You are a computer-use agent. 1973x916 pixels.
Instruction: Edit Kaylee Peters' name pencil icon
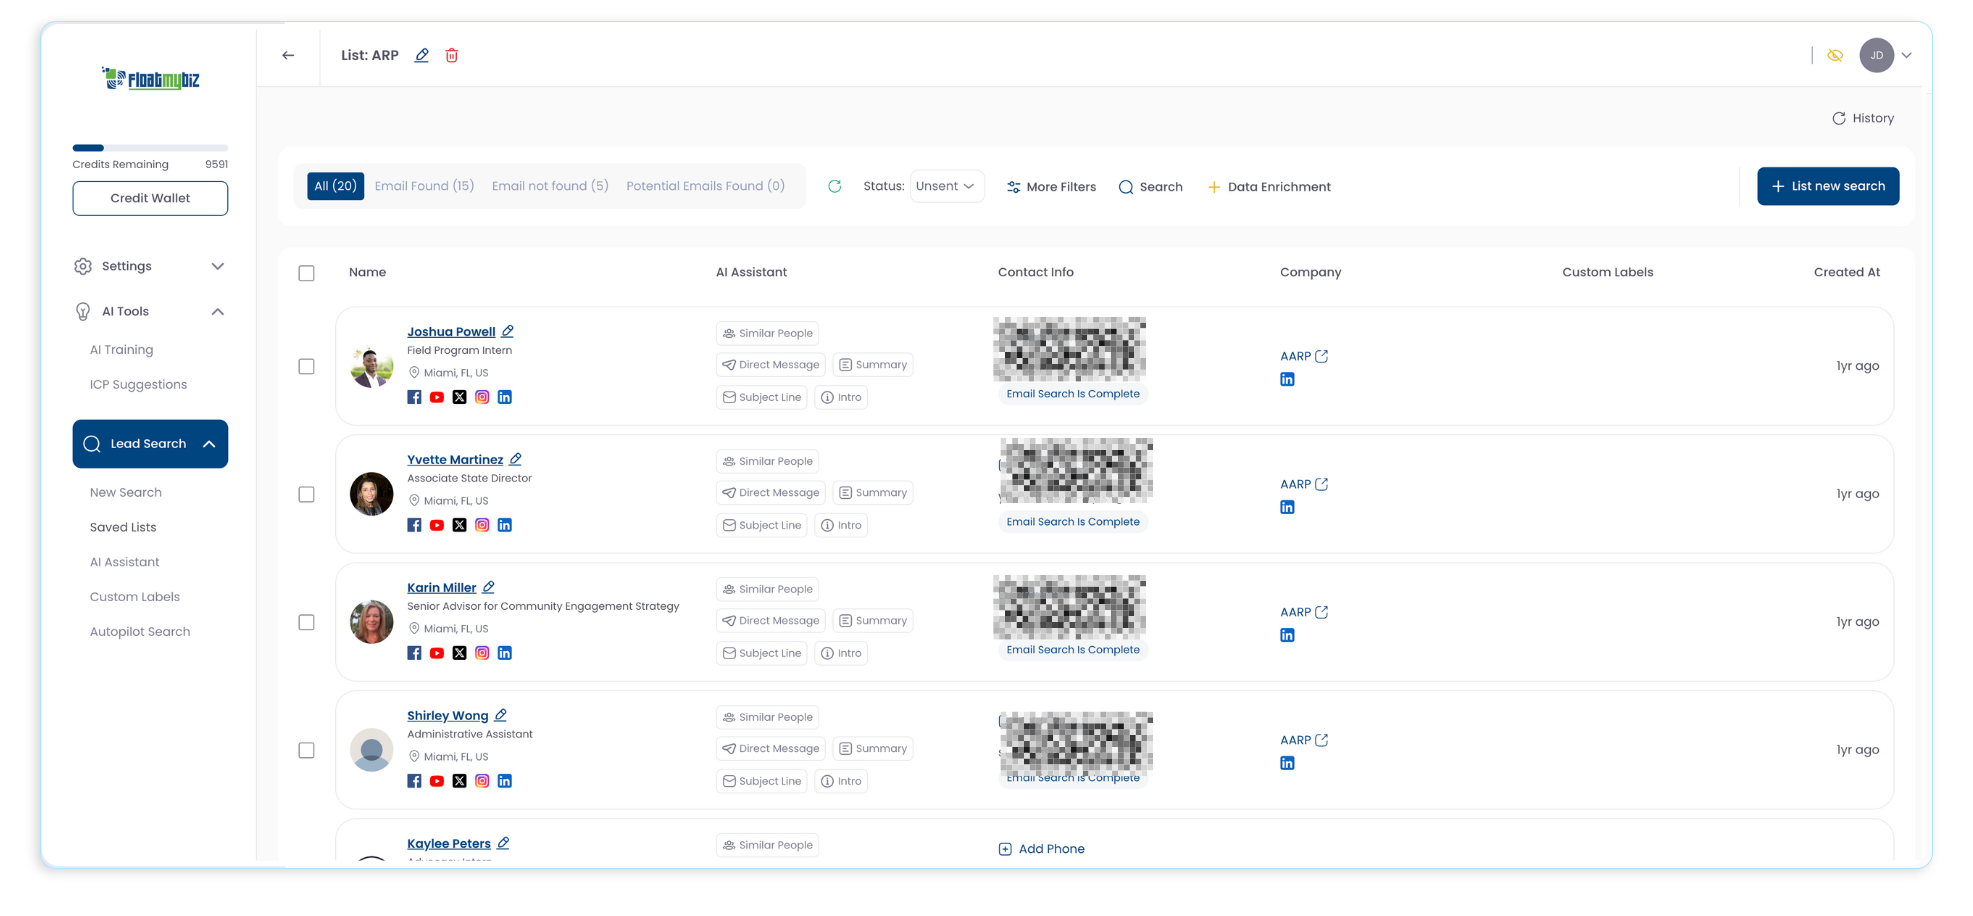tap(504, 843)
